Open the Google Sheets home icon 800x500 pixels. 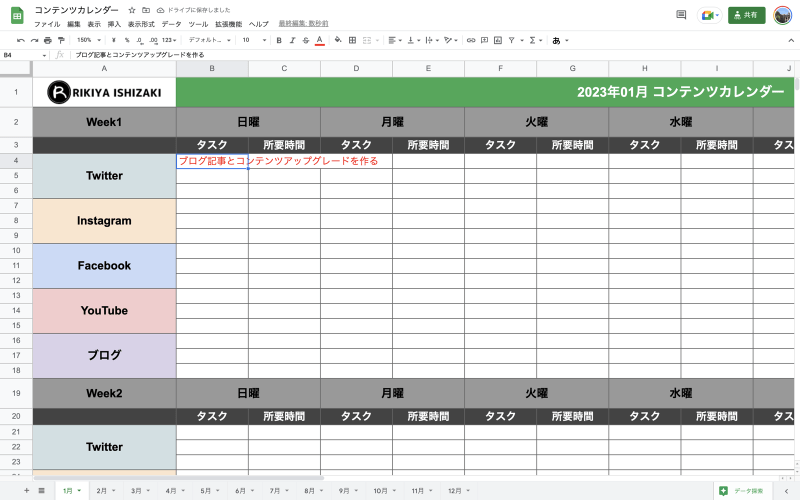(17, 16)
